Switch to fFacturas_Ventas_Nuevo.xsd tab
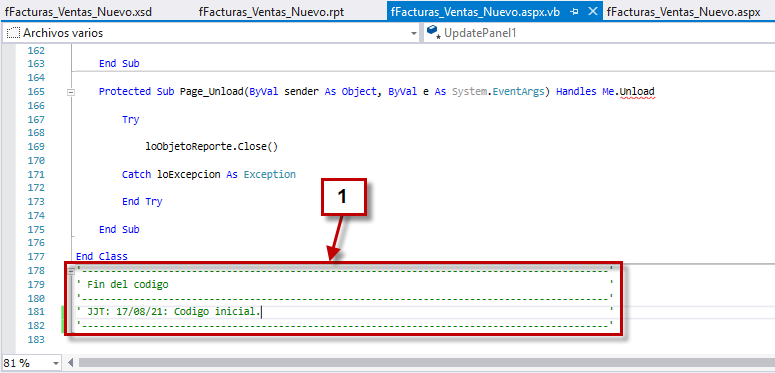 pos(78,12)
